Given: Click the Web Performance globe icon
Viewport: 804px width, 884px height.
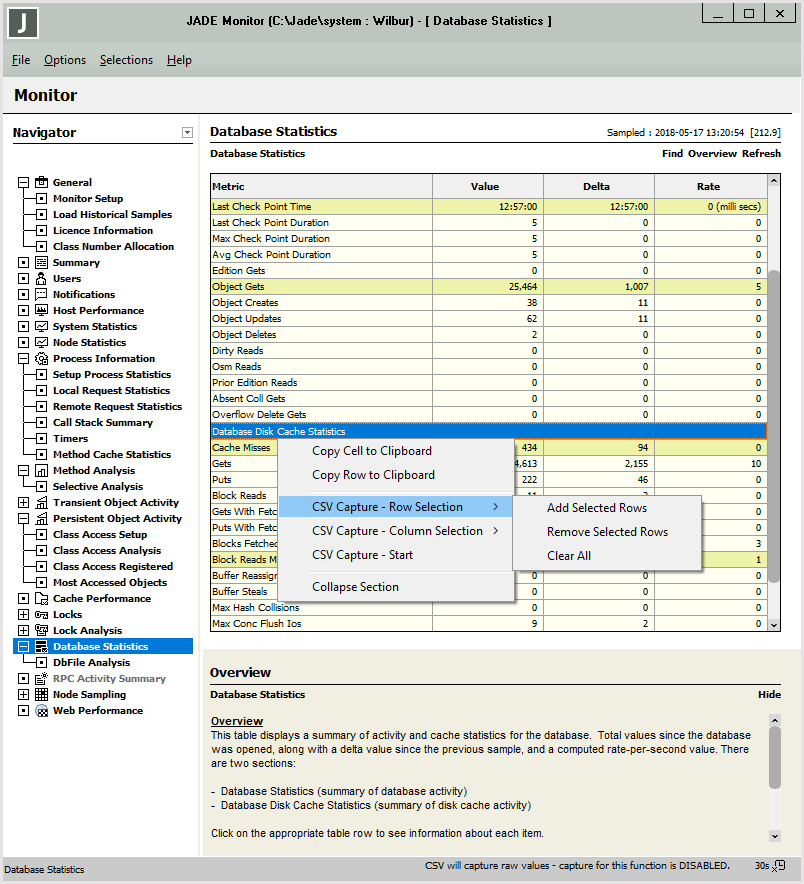Looking at the screenshot, I should (x=41, y=710).
